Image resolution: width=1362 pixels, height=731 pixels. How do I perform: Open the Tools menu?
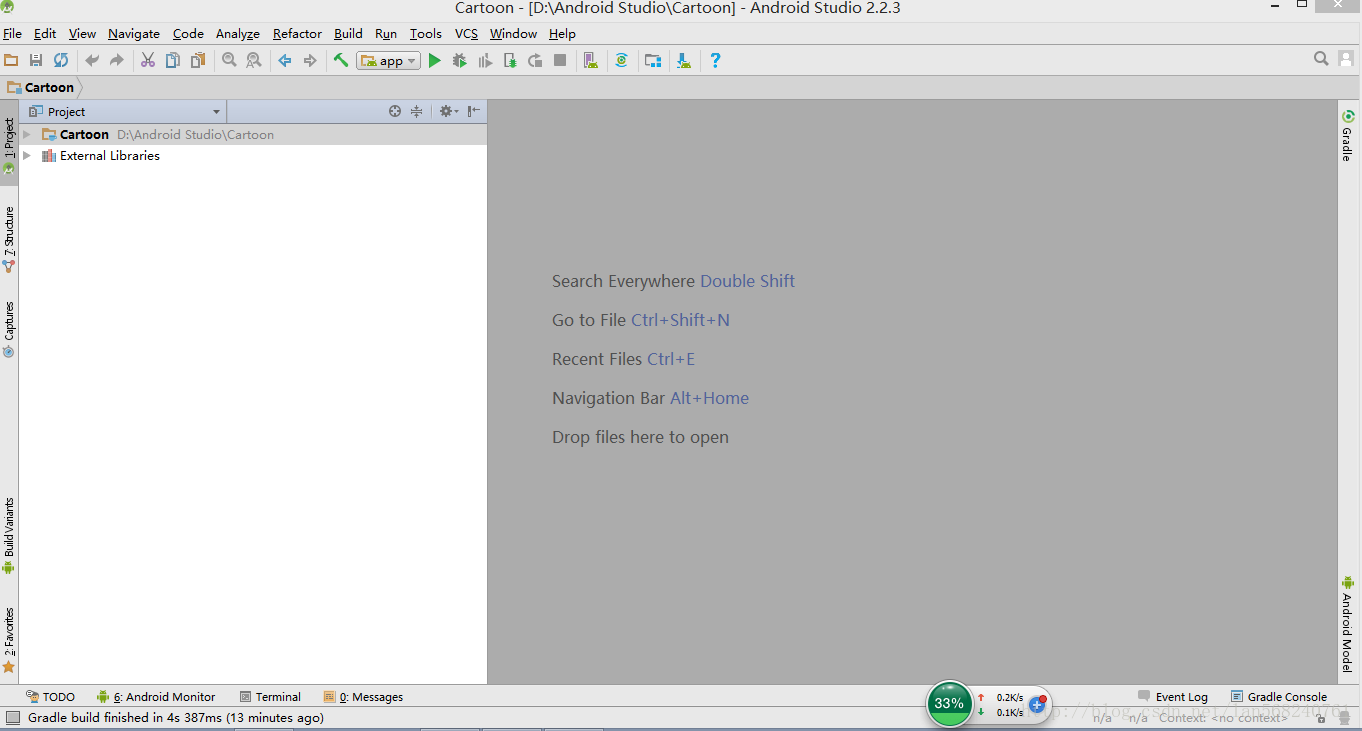click(x=425, y=33)
